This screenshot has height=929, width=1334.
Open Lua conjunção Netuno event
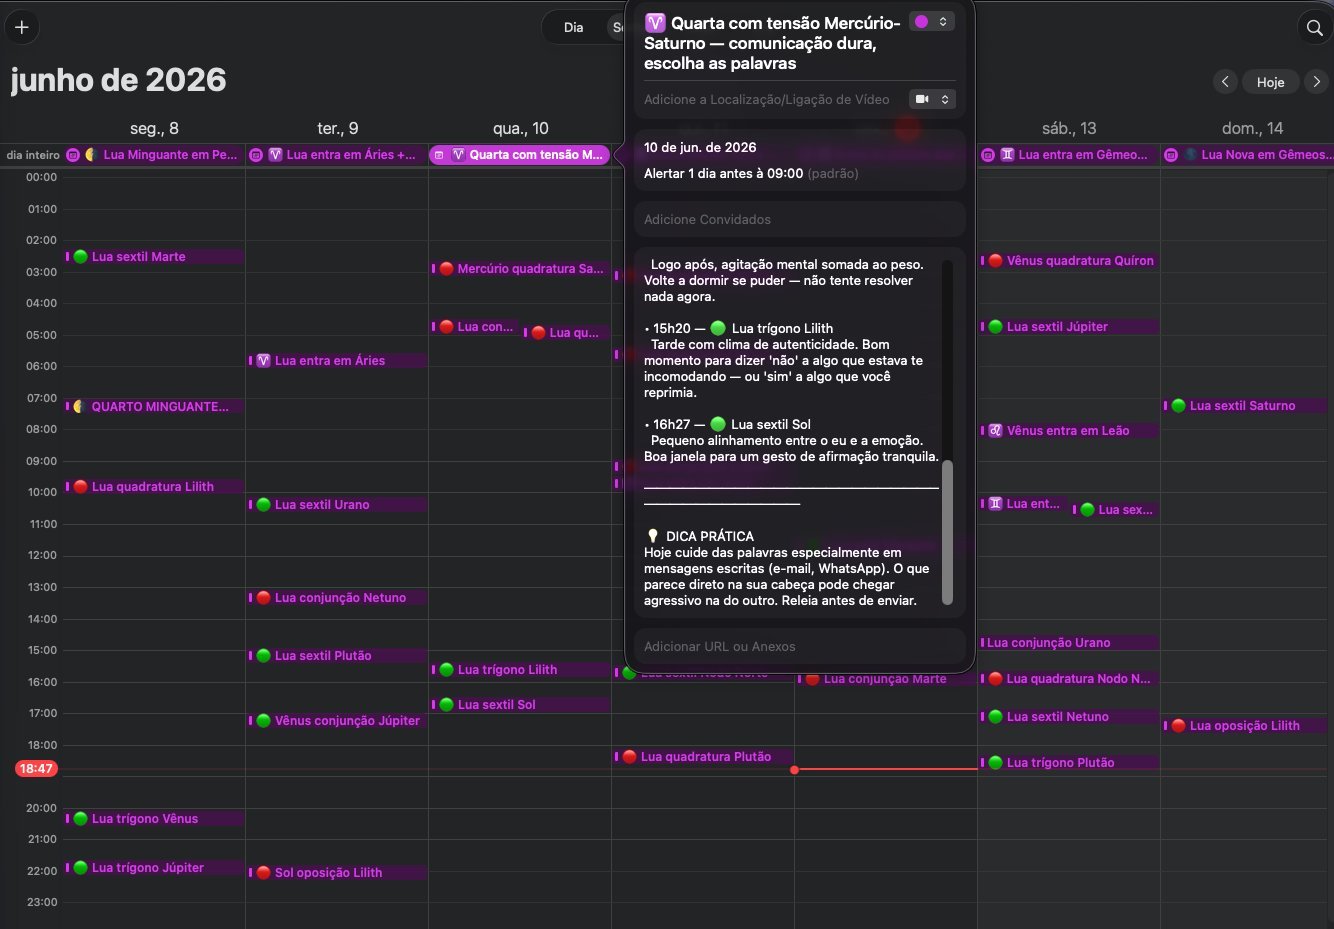[x=338, y=598]
